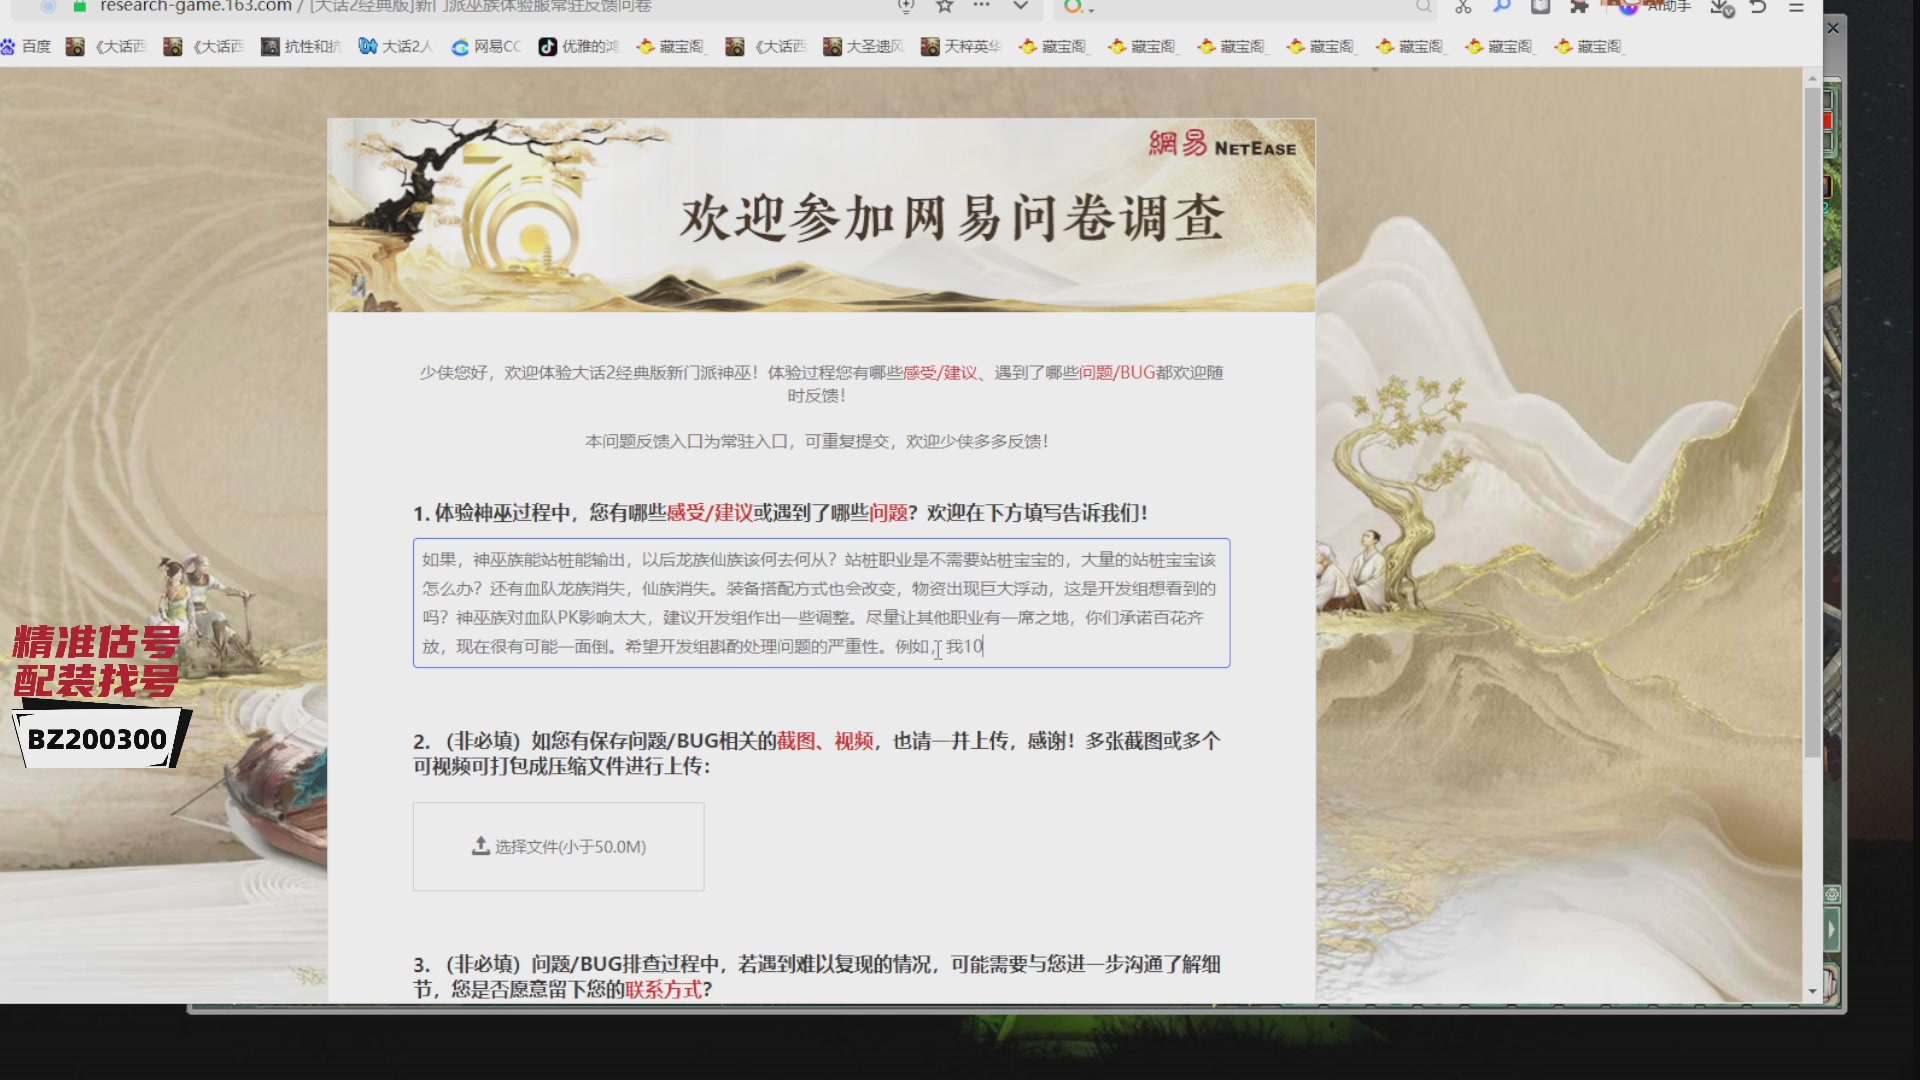This screenshot has height=1080, width=1920.
Task: Open the 网易CC bookmark
Action: pyautogui.click(x=487, y=46)
